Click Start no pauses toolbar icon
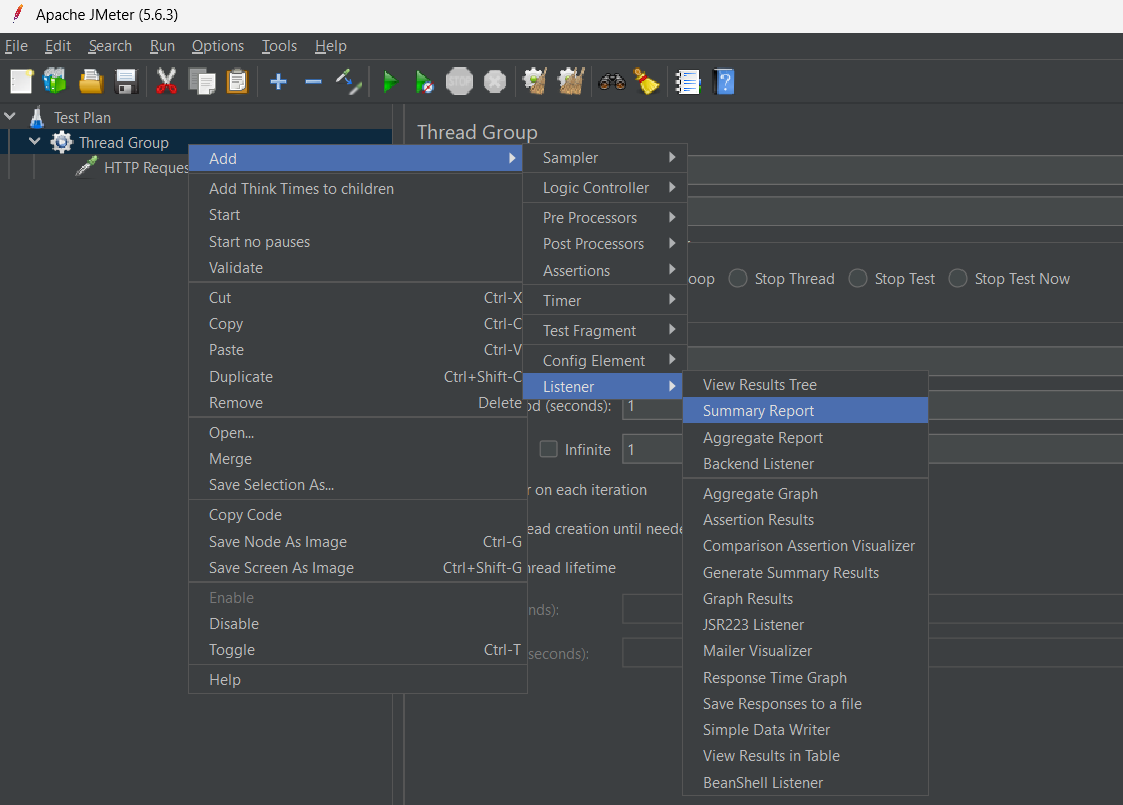1123x805 pixels. tap(425, 82)
